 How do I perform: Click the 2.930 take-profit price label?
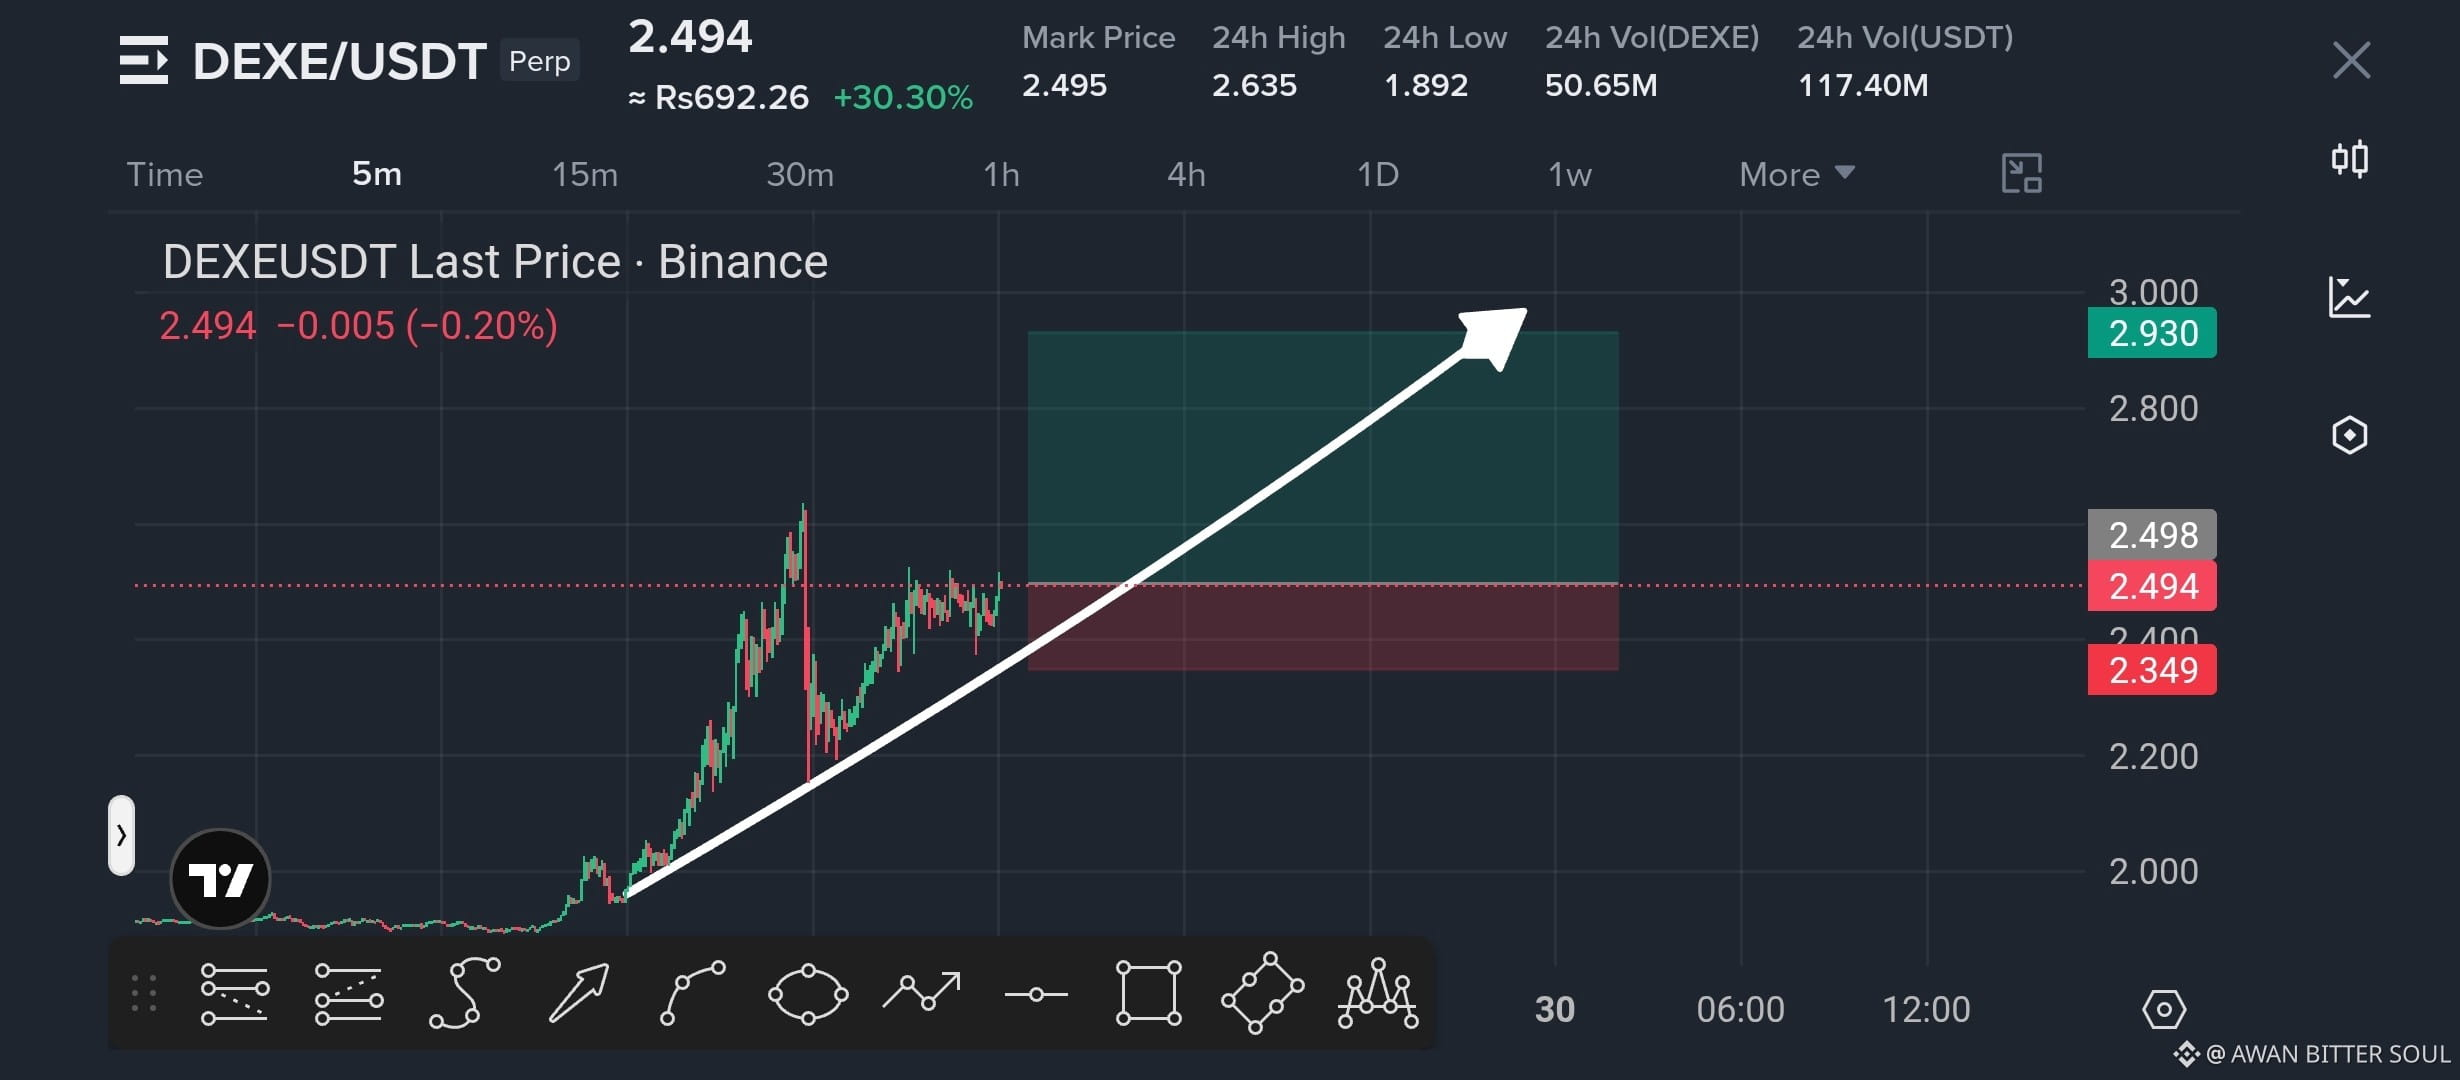point(2152,333)
